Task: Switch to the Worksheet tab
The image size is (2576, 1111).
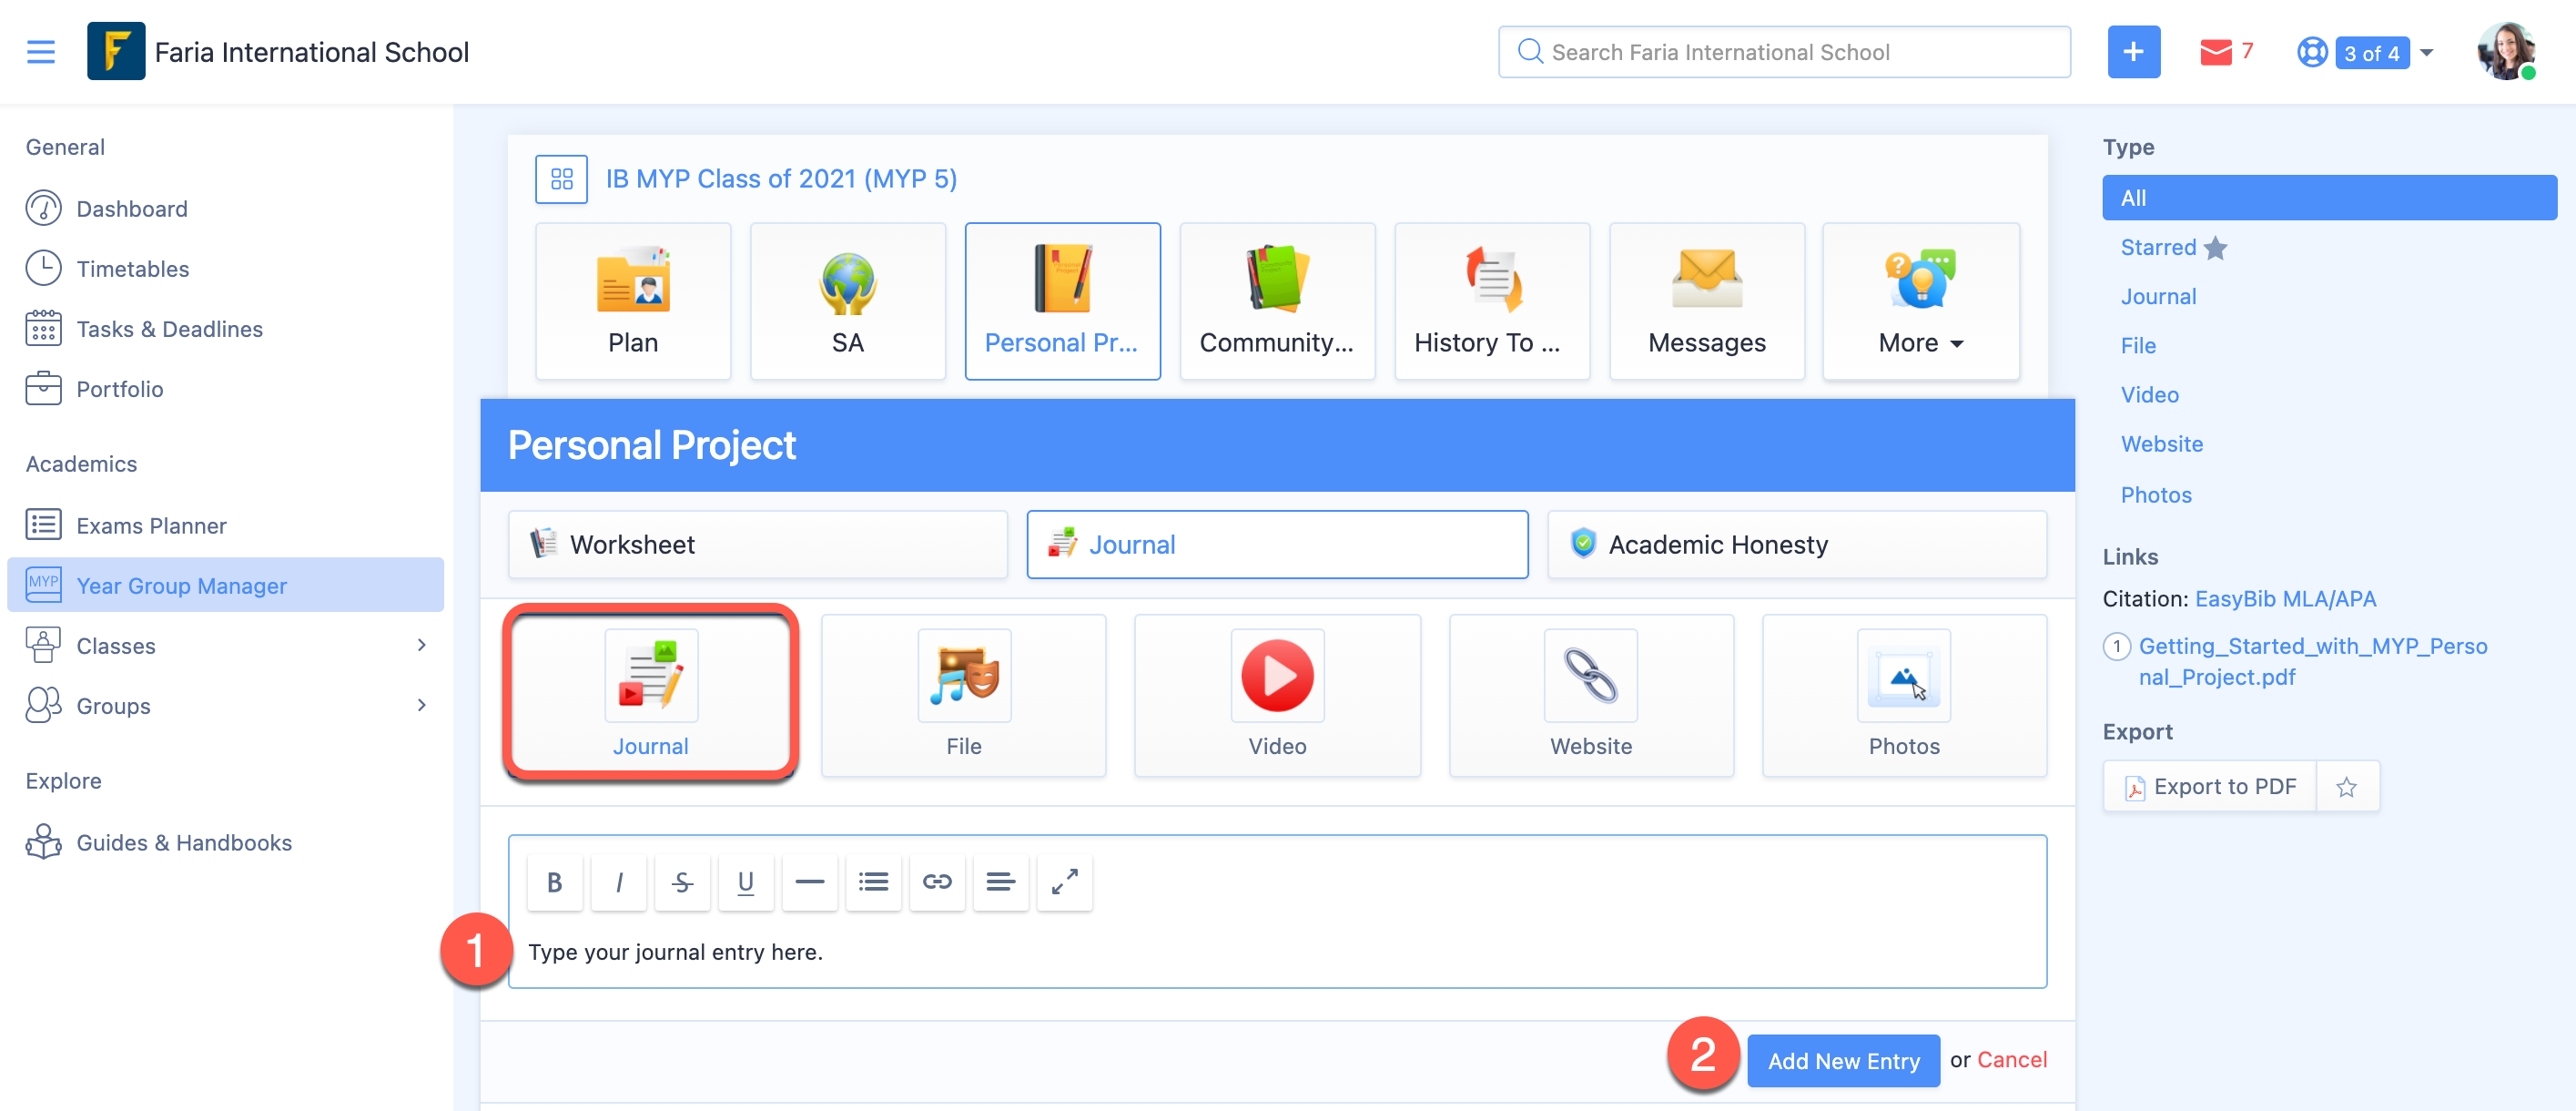Action: point(757,544)
